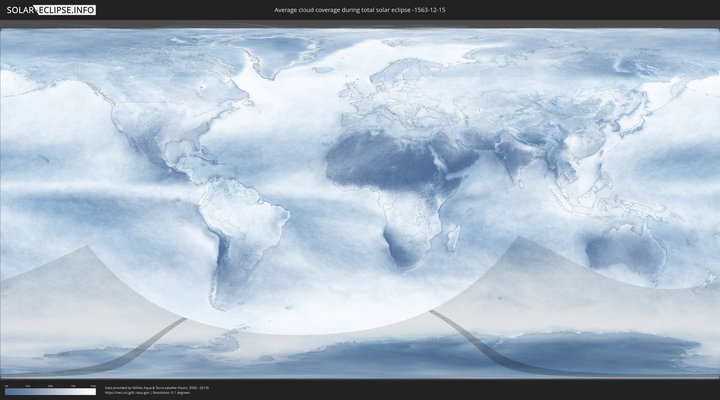Click on the North America continent
The width and height of the screenshot is (720, 400).
pos(150,110)
